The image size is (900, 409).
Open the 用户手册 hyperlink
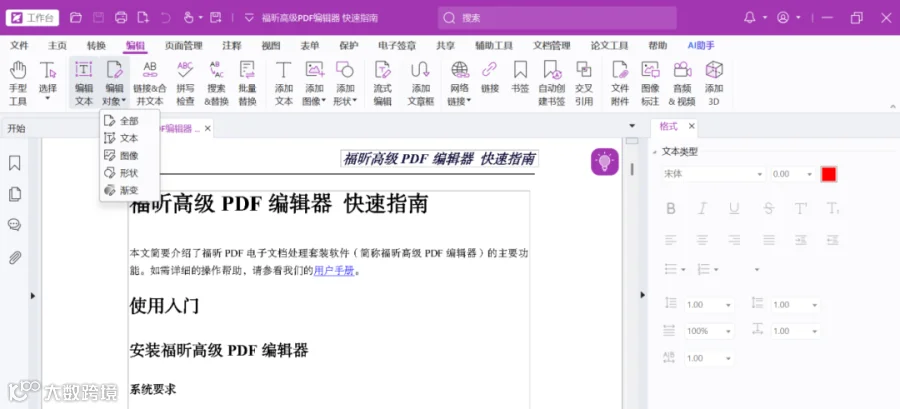pos(334,271)
